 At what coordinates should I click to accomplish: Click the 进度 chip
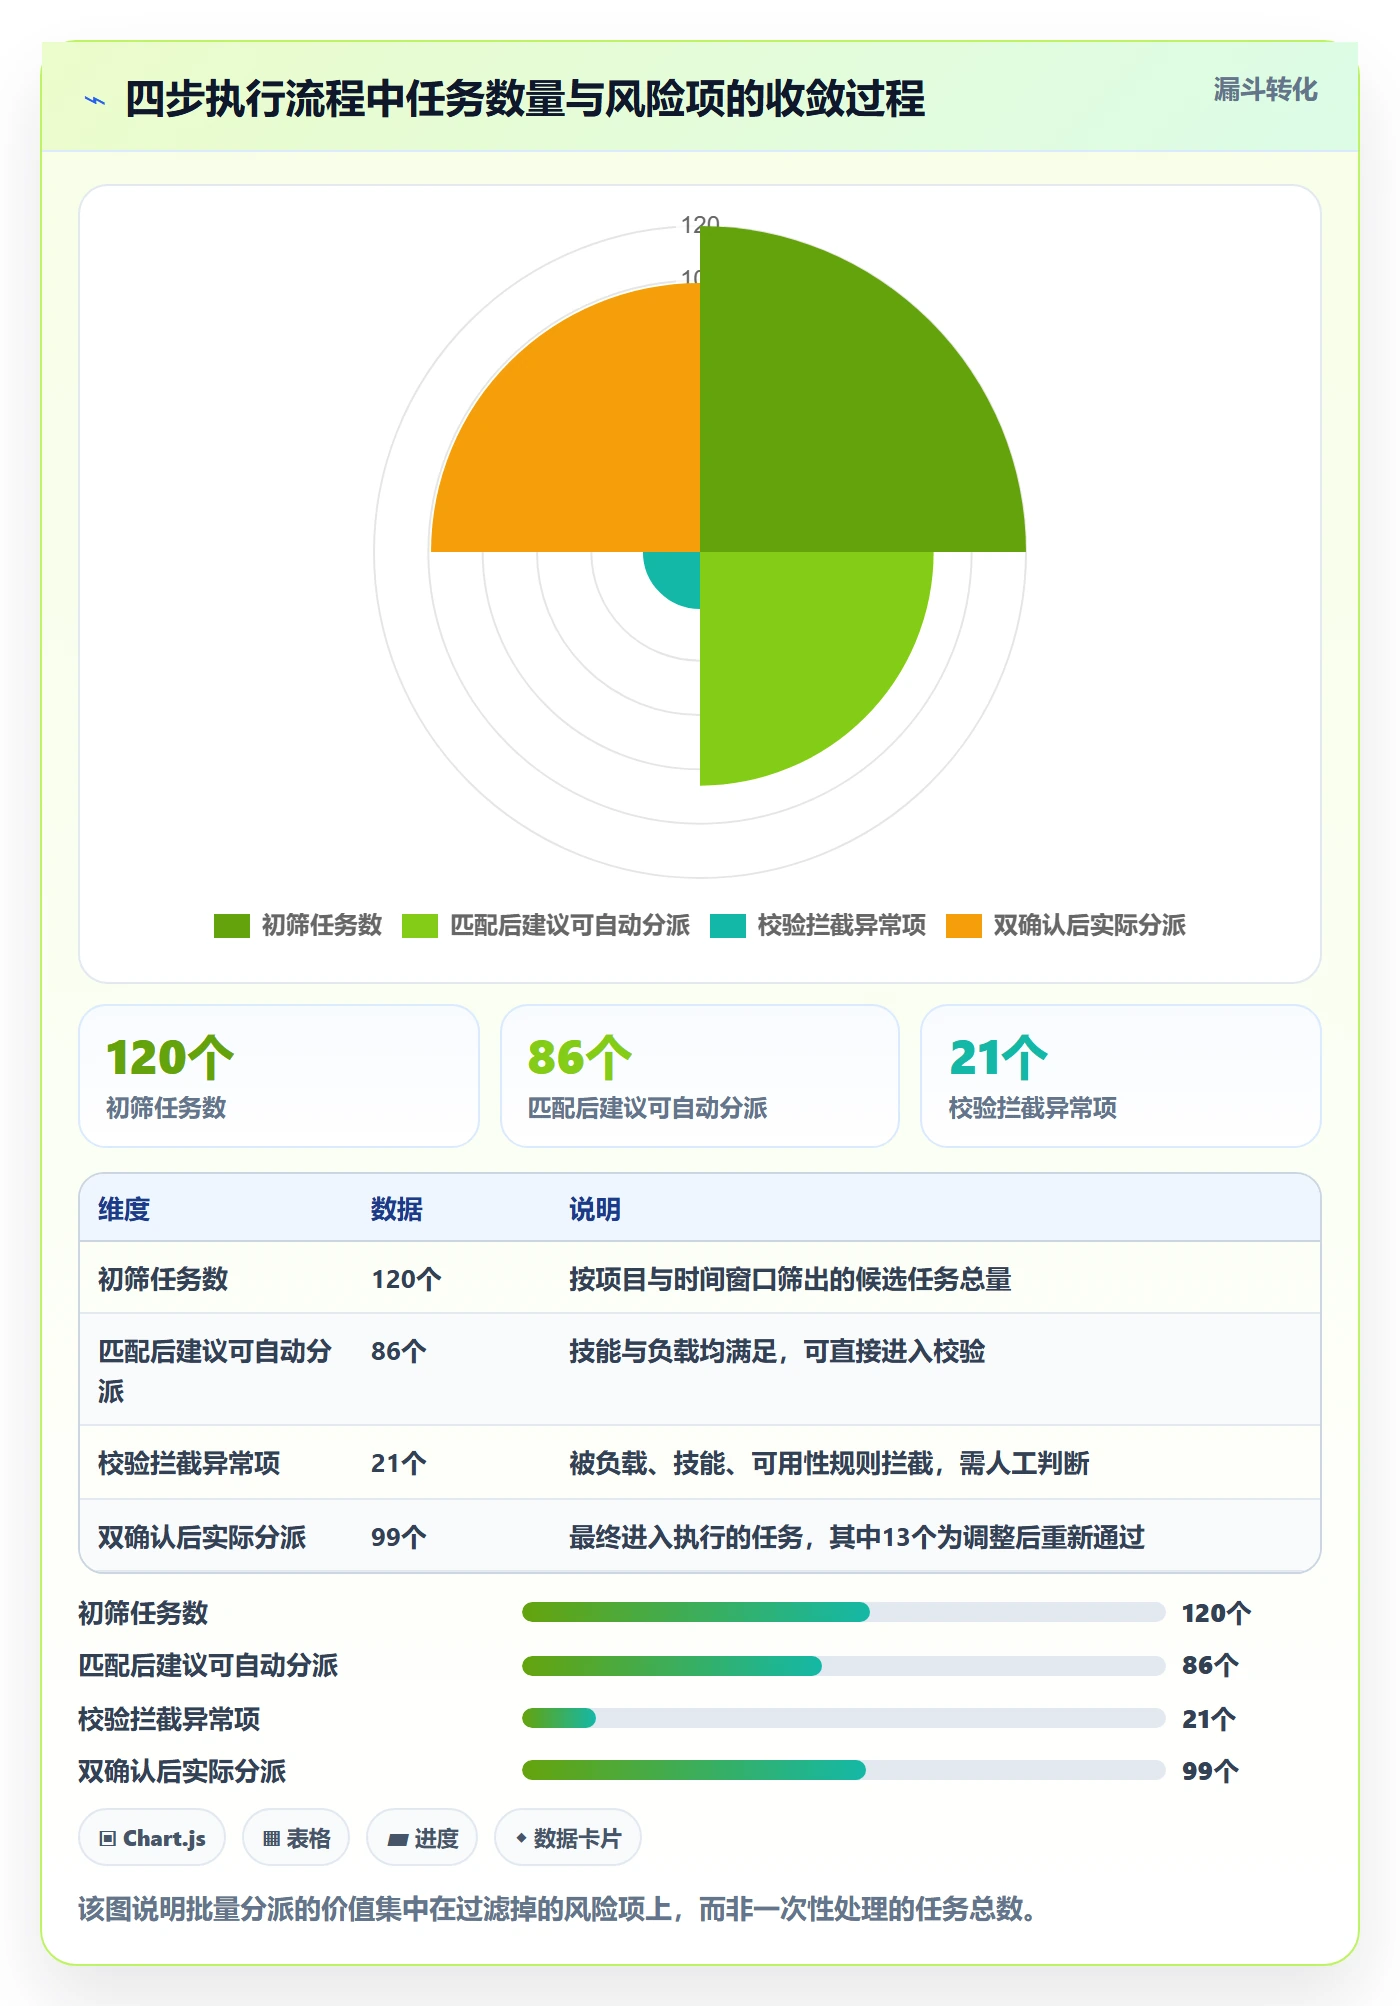click(422, 1838)
